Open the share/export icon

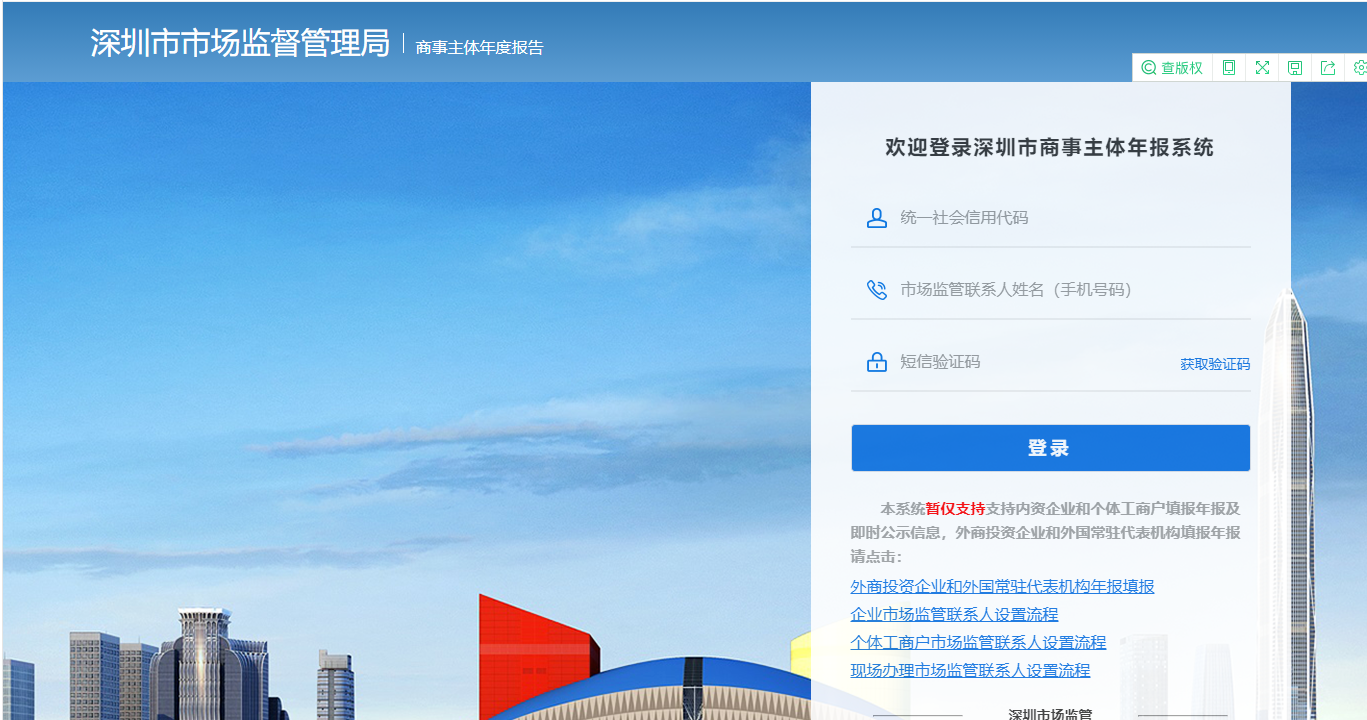(x=1328, y=68)
